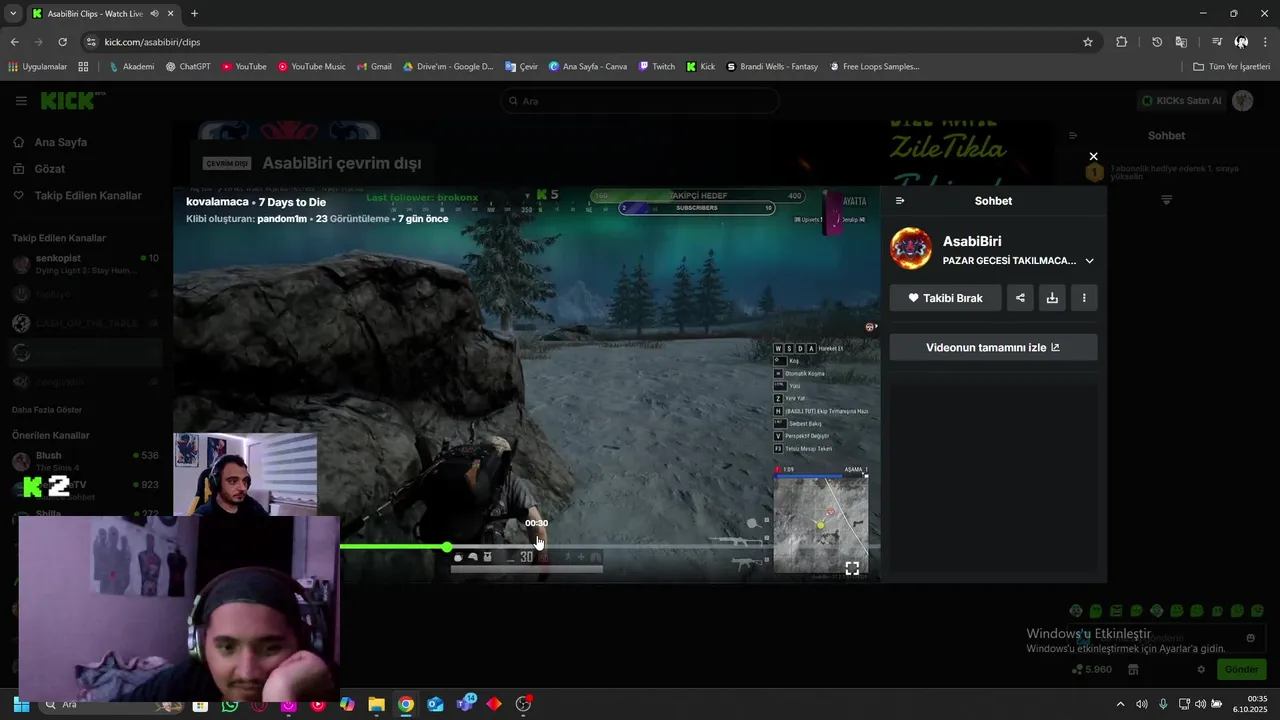Go to the KICK logo home
This screenshot has width=1280, height=720.
click(72, 100)
